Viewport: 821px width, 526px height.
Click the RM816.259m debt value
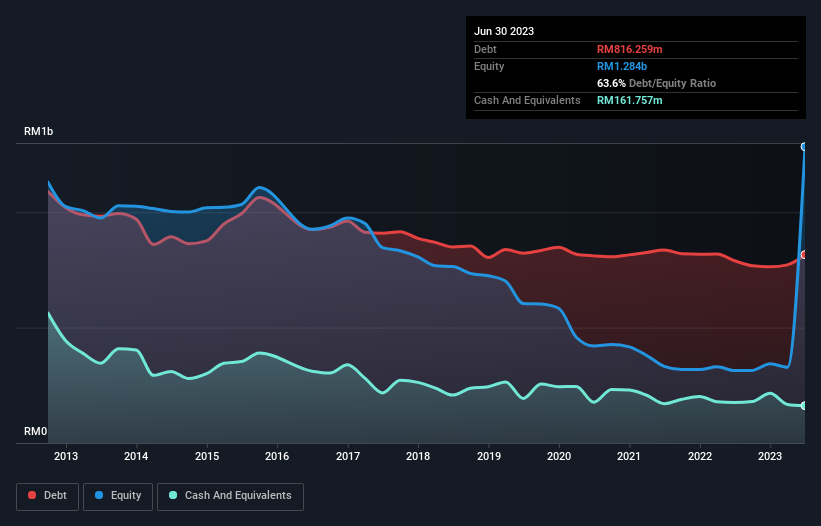[629, 49]
